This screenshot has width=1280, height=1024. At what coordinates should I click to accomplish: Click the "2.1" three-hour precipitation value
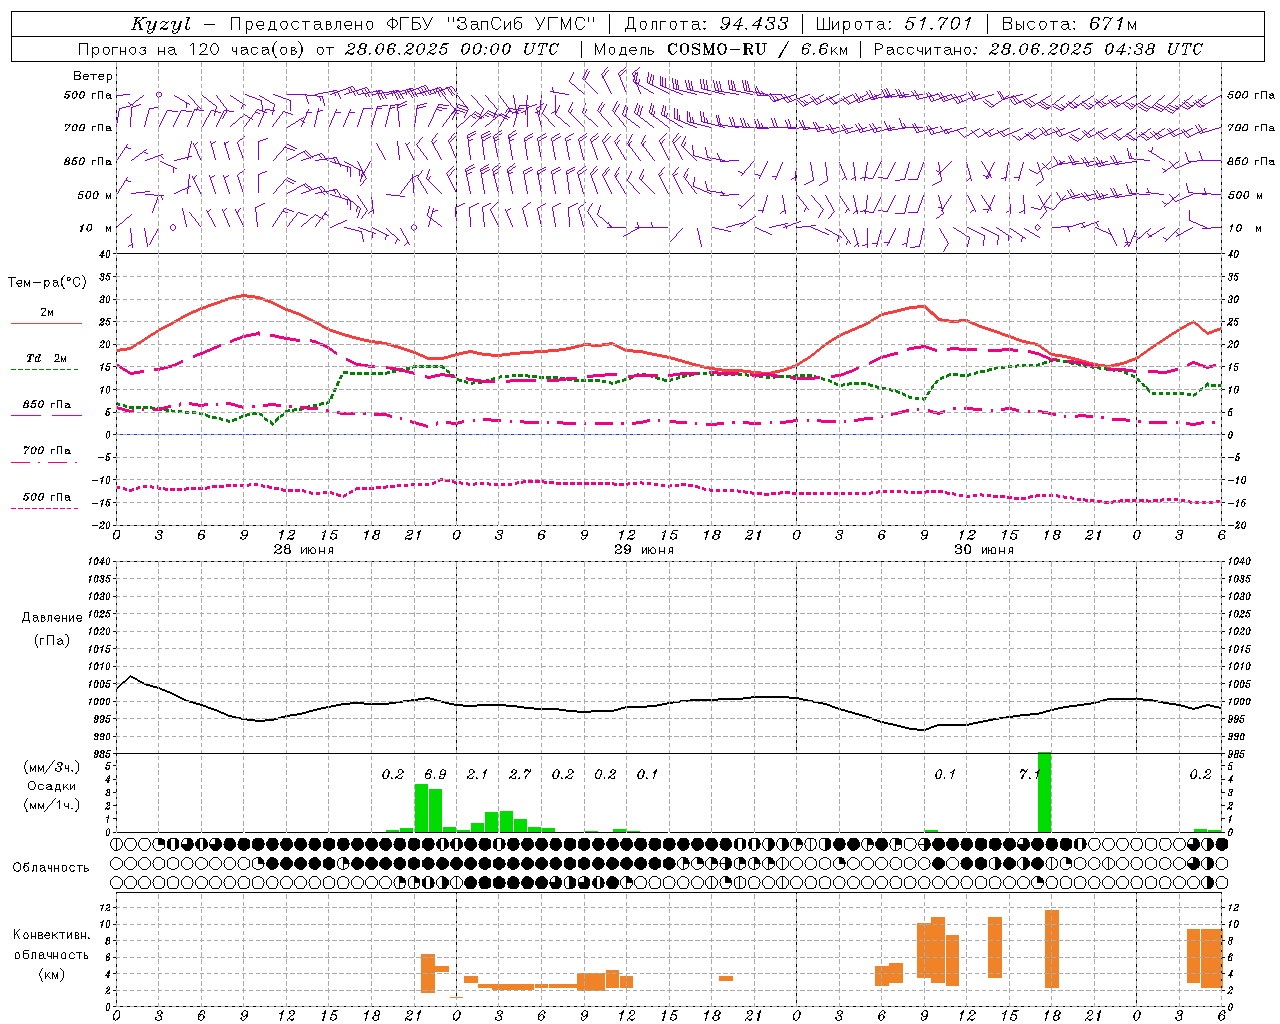point(477,775)
